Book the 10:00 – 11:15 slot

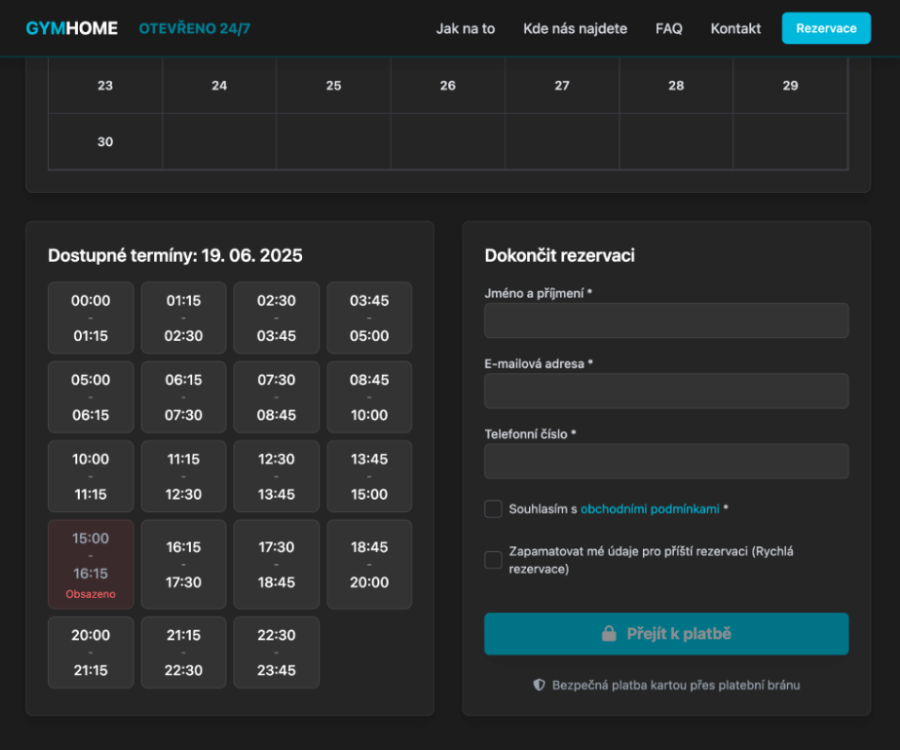click(x=91, y=476)
